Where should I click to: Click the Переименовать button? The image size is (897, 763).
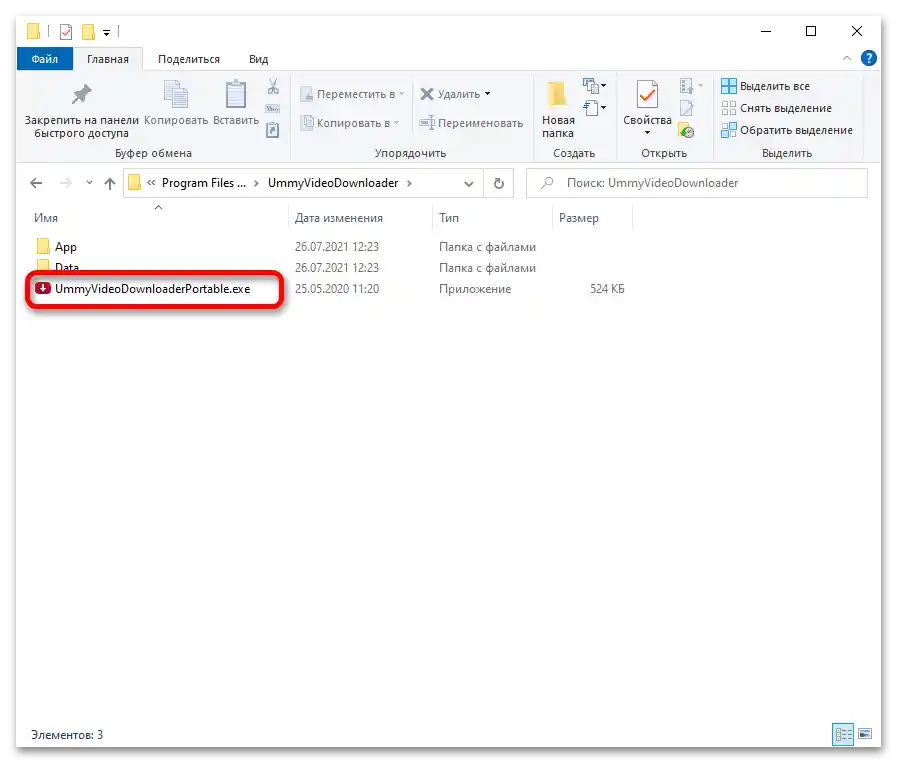pos(471,123)
